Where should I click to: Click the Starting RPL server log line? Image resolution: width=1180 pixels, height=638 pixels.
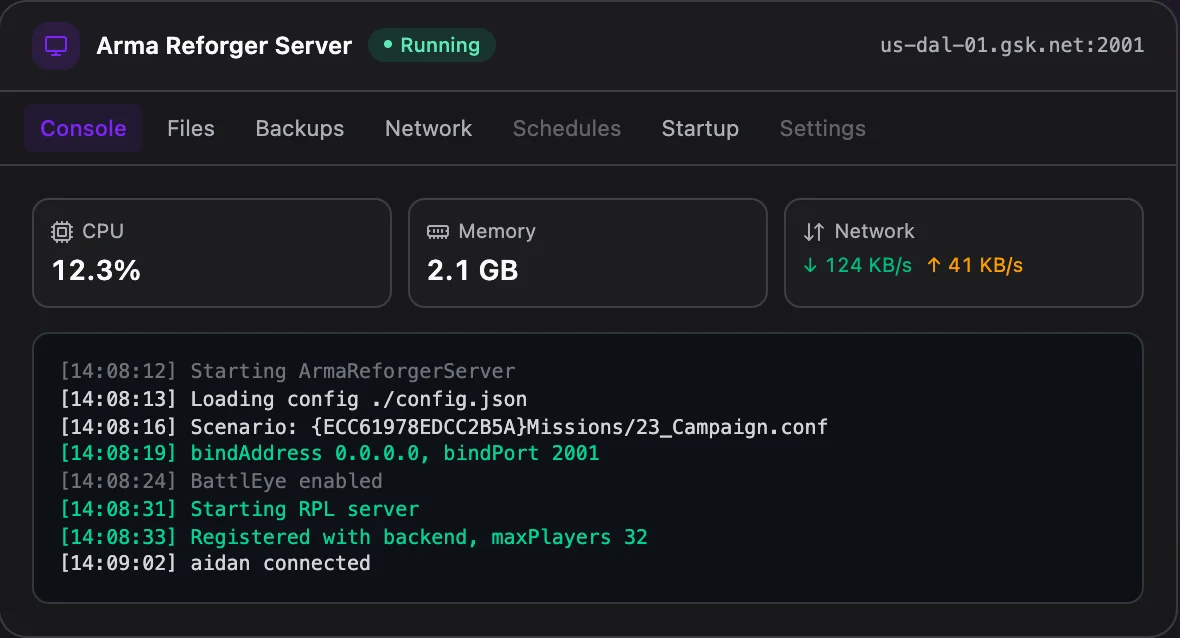click(x=239, y=509)
